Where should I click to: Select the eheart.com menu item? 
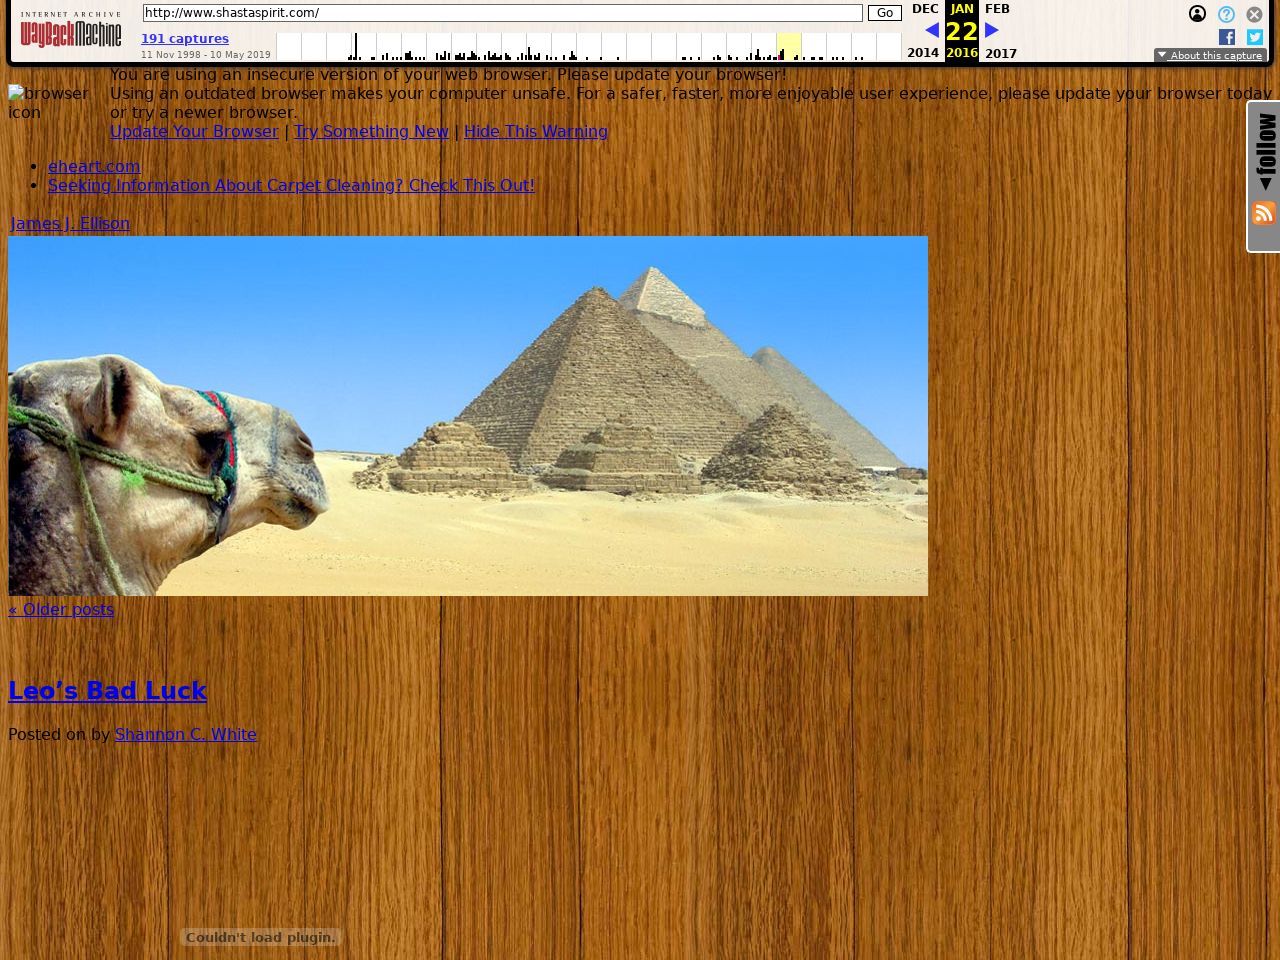tap(94, 166)
